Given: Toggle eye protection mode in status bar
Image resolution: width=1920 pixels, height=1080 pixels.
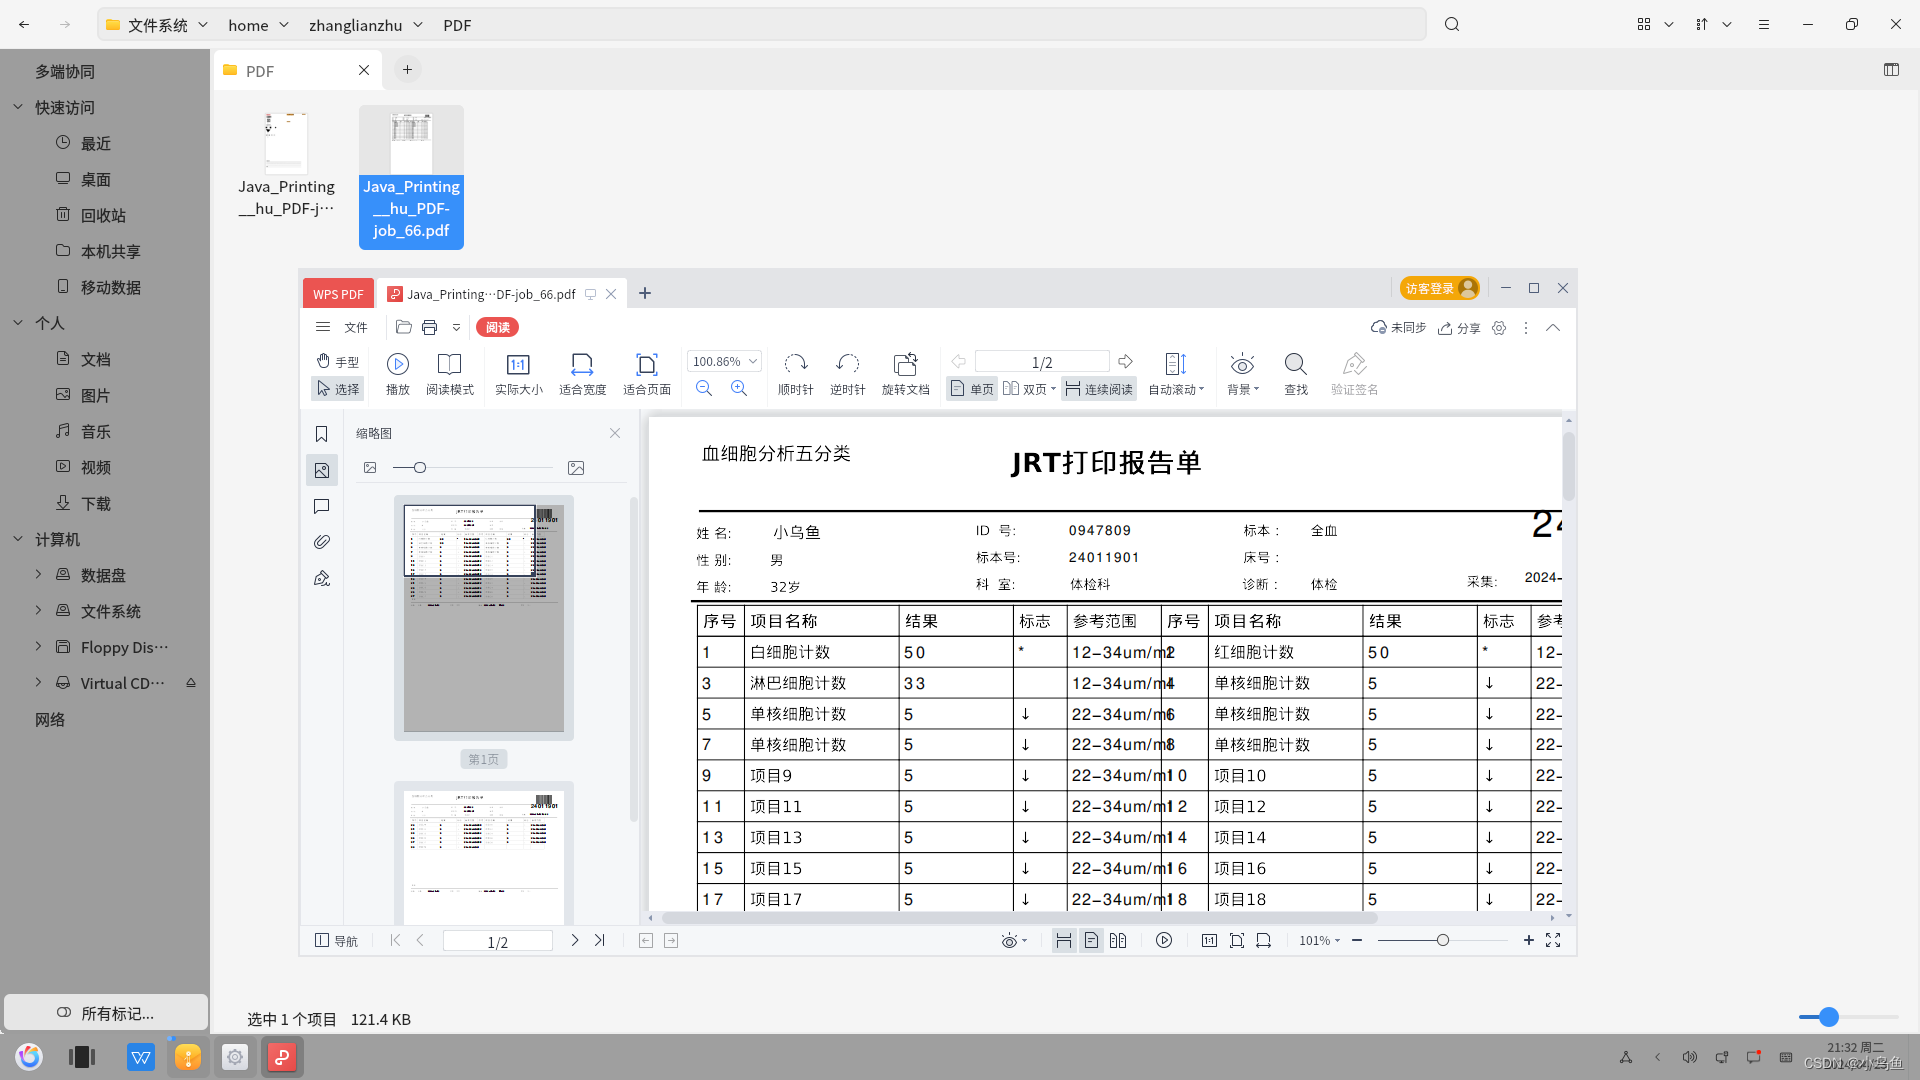Looking at the screenshot, I should [x=1014, y=940].
